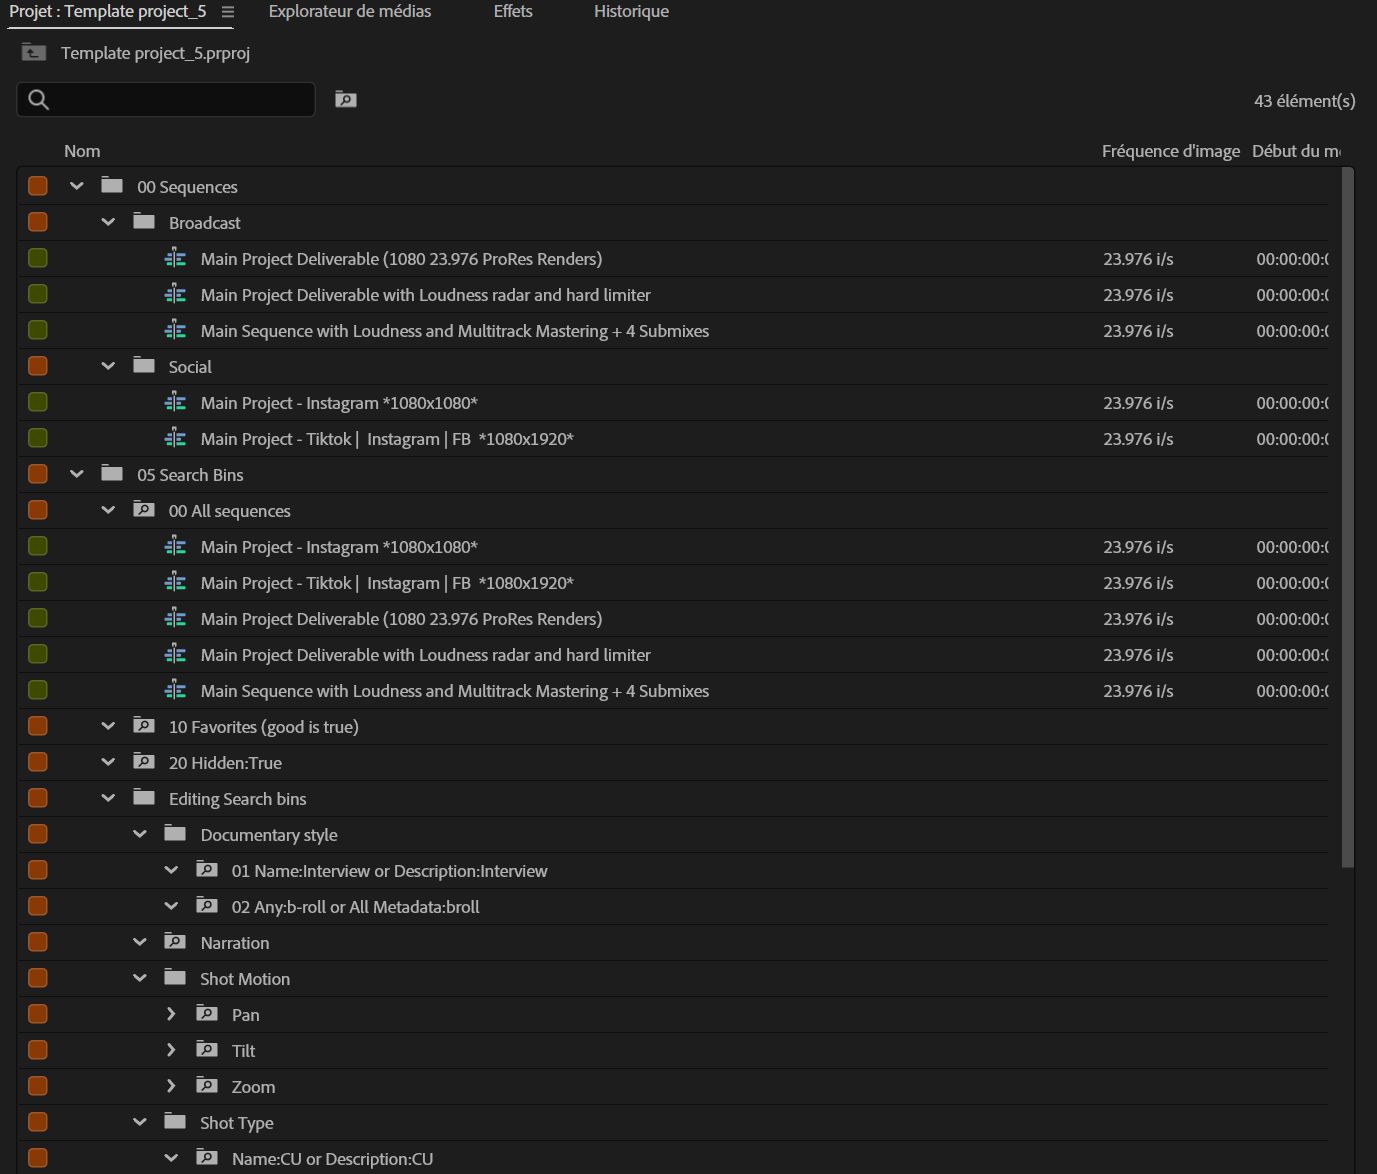Click the folder icon of 05 Search Bins
The width and height of the screenshot is (1377, 1174).
[112, 473]
